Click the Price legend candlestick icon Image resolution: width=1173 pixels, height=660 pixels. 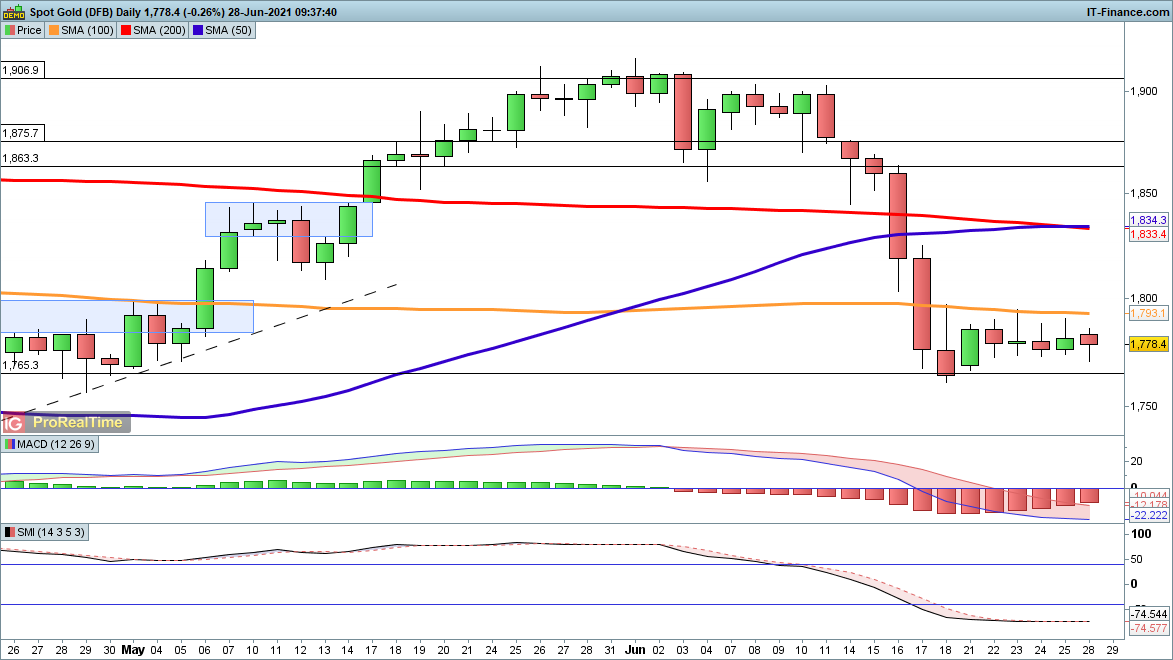point(9,30)
